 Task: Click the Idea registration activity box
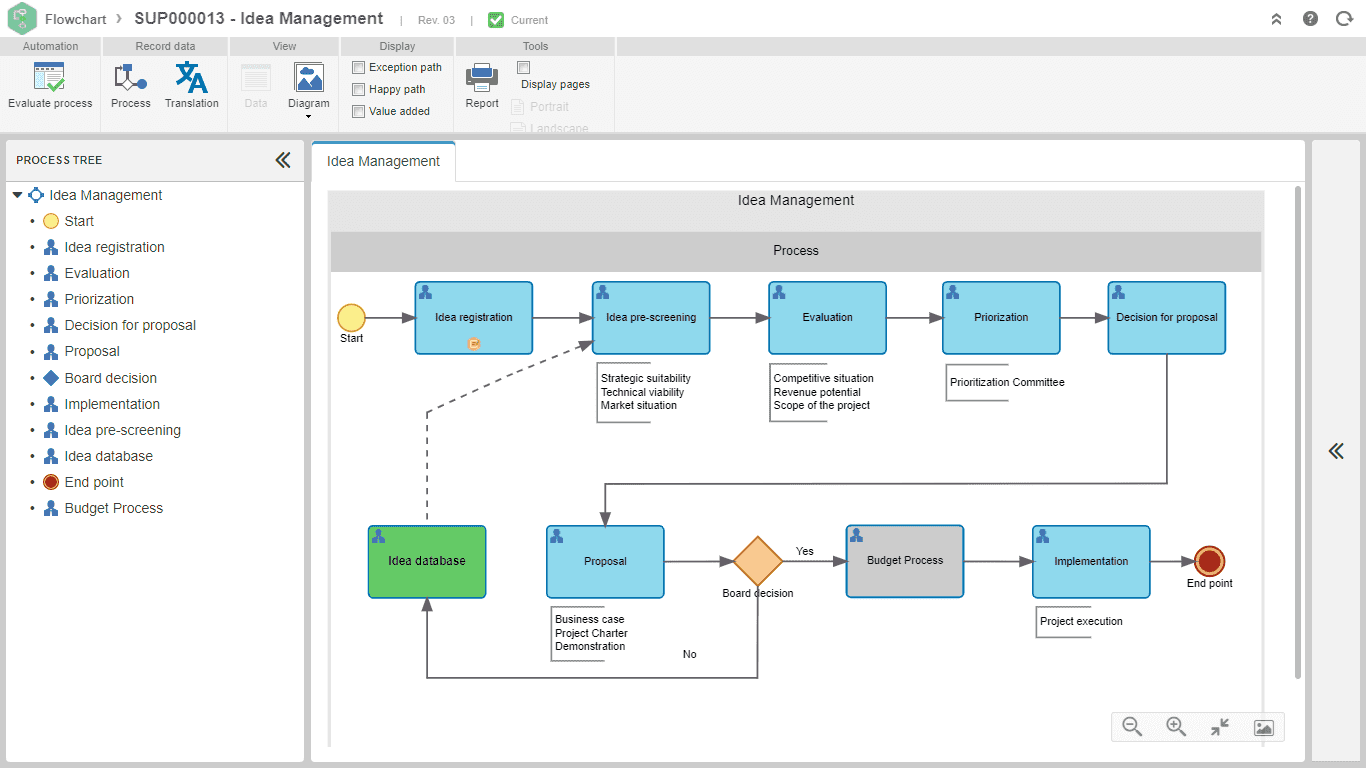[474, 318]
